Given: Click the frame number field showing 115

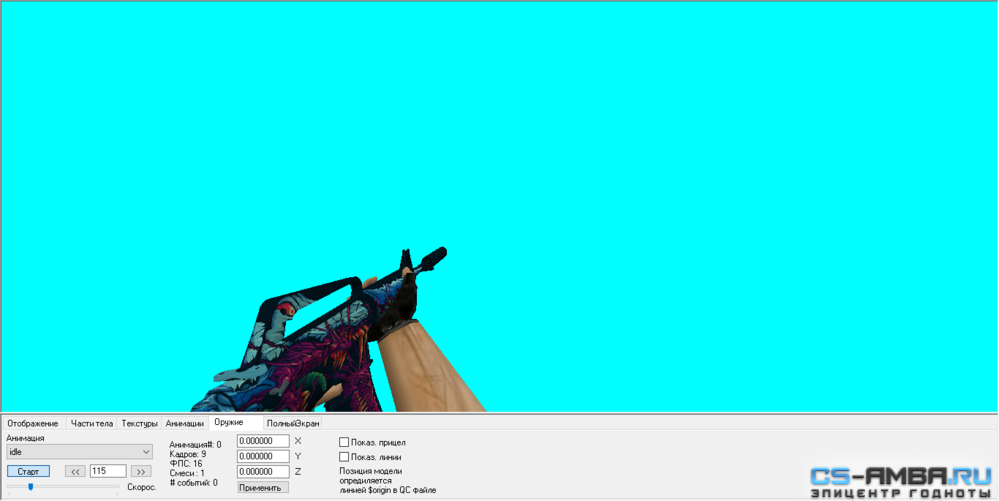Looking at the screenshot, I should pos(108,471).
